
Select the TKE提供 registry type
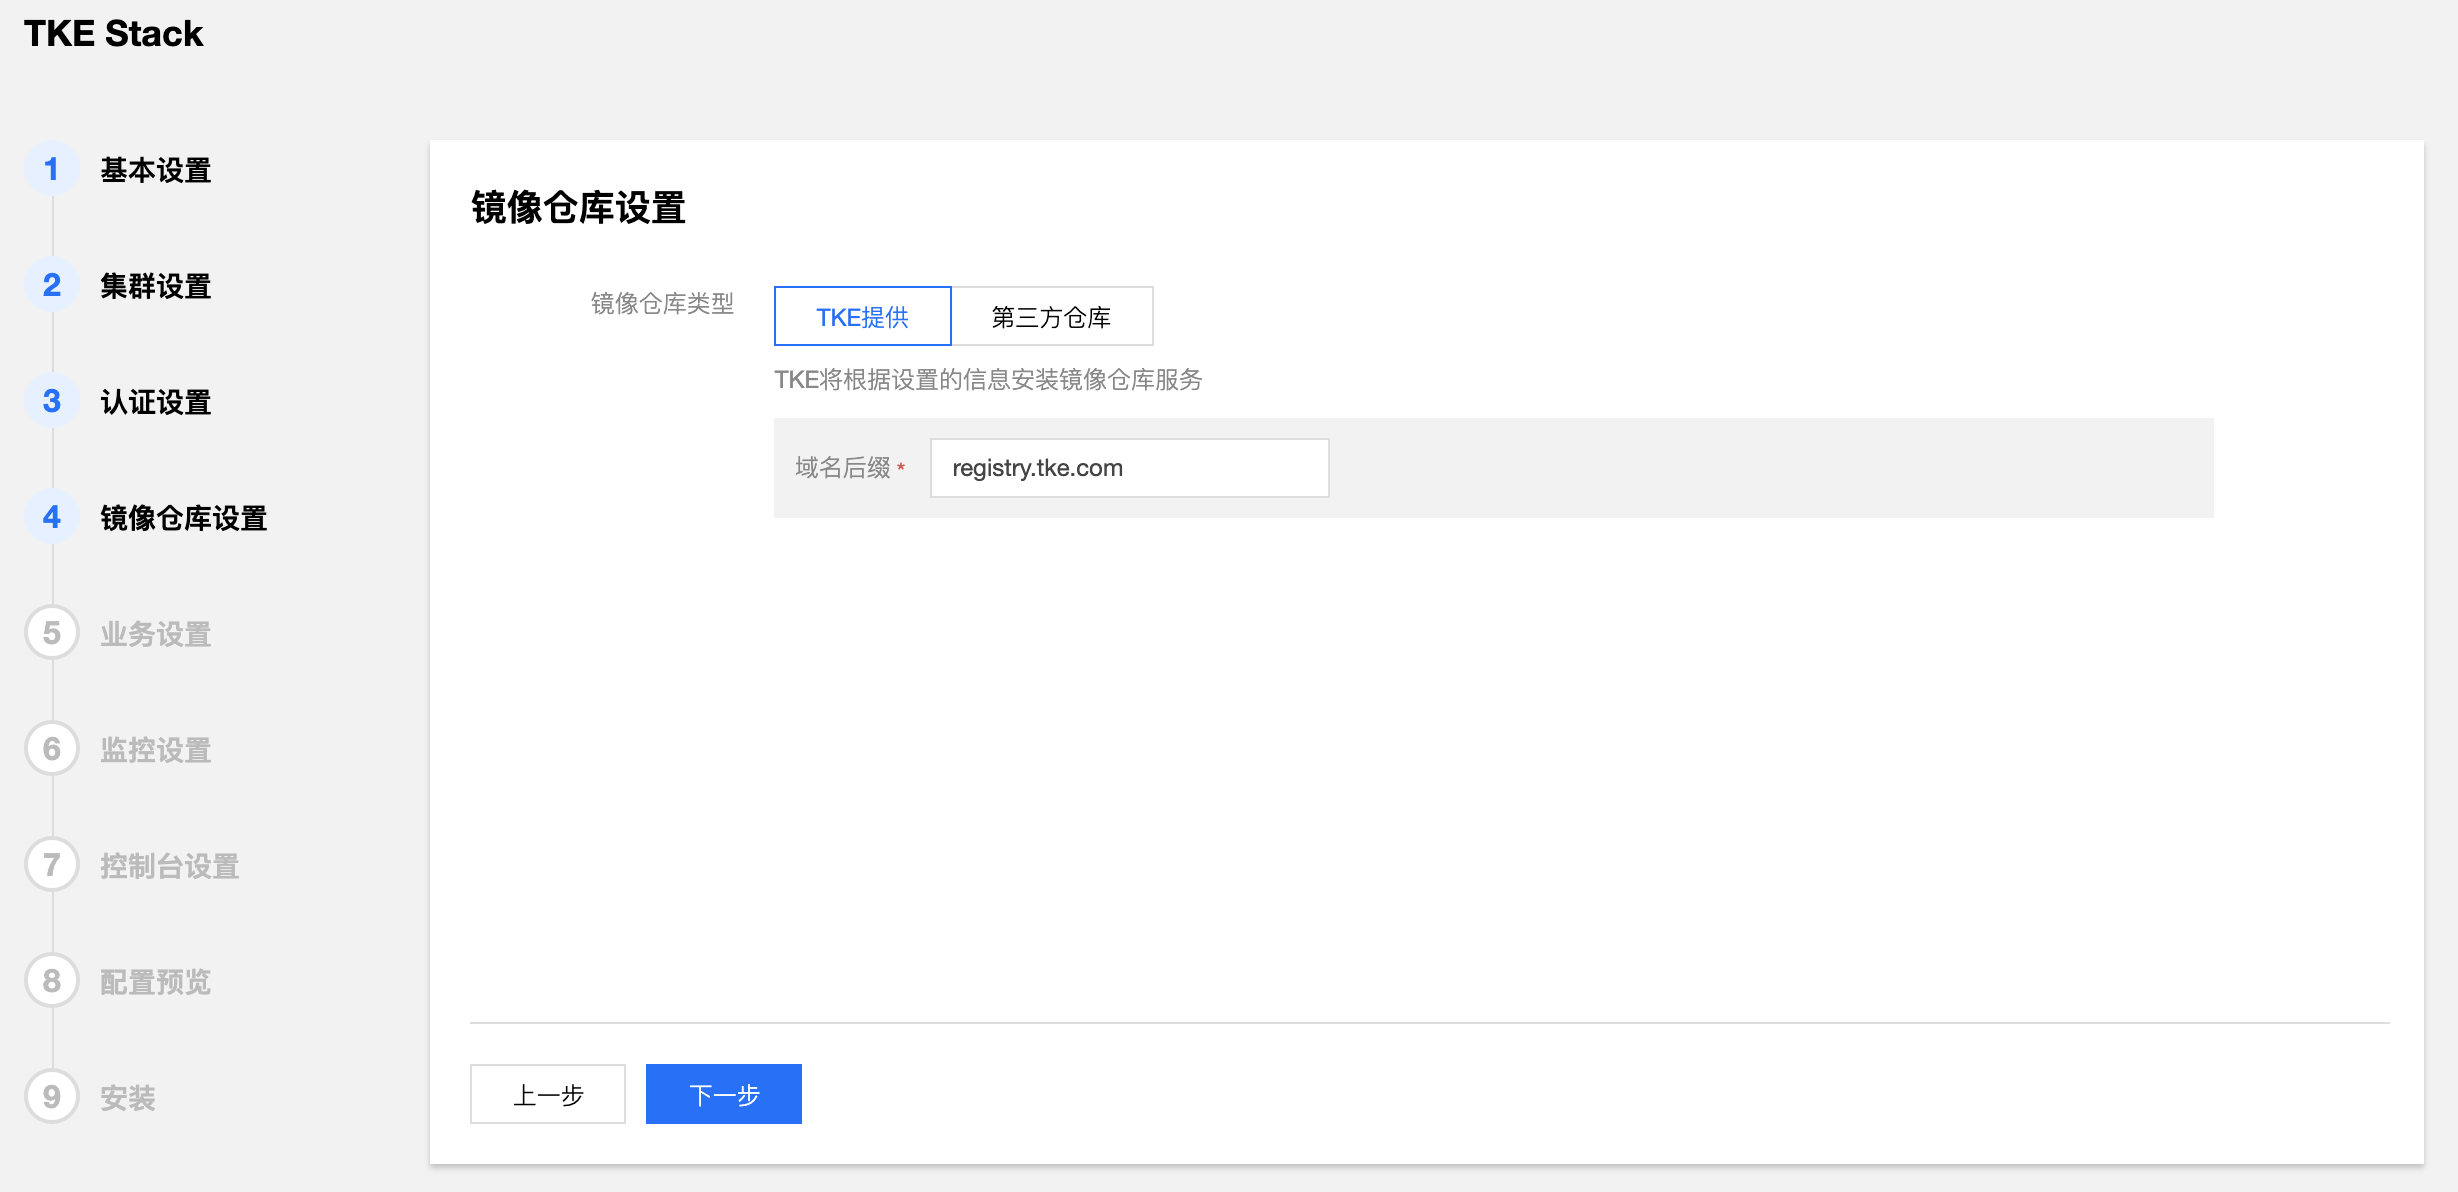(862, 317)
